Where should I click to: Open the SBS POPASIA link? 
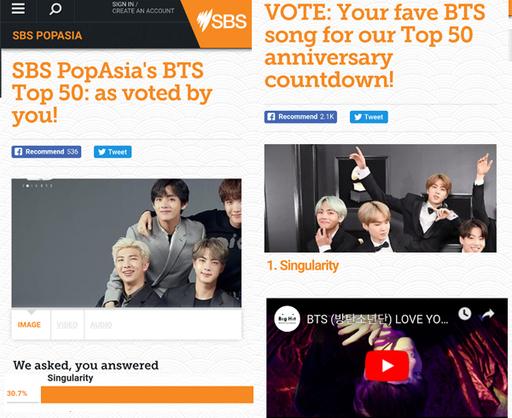47,36
